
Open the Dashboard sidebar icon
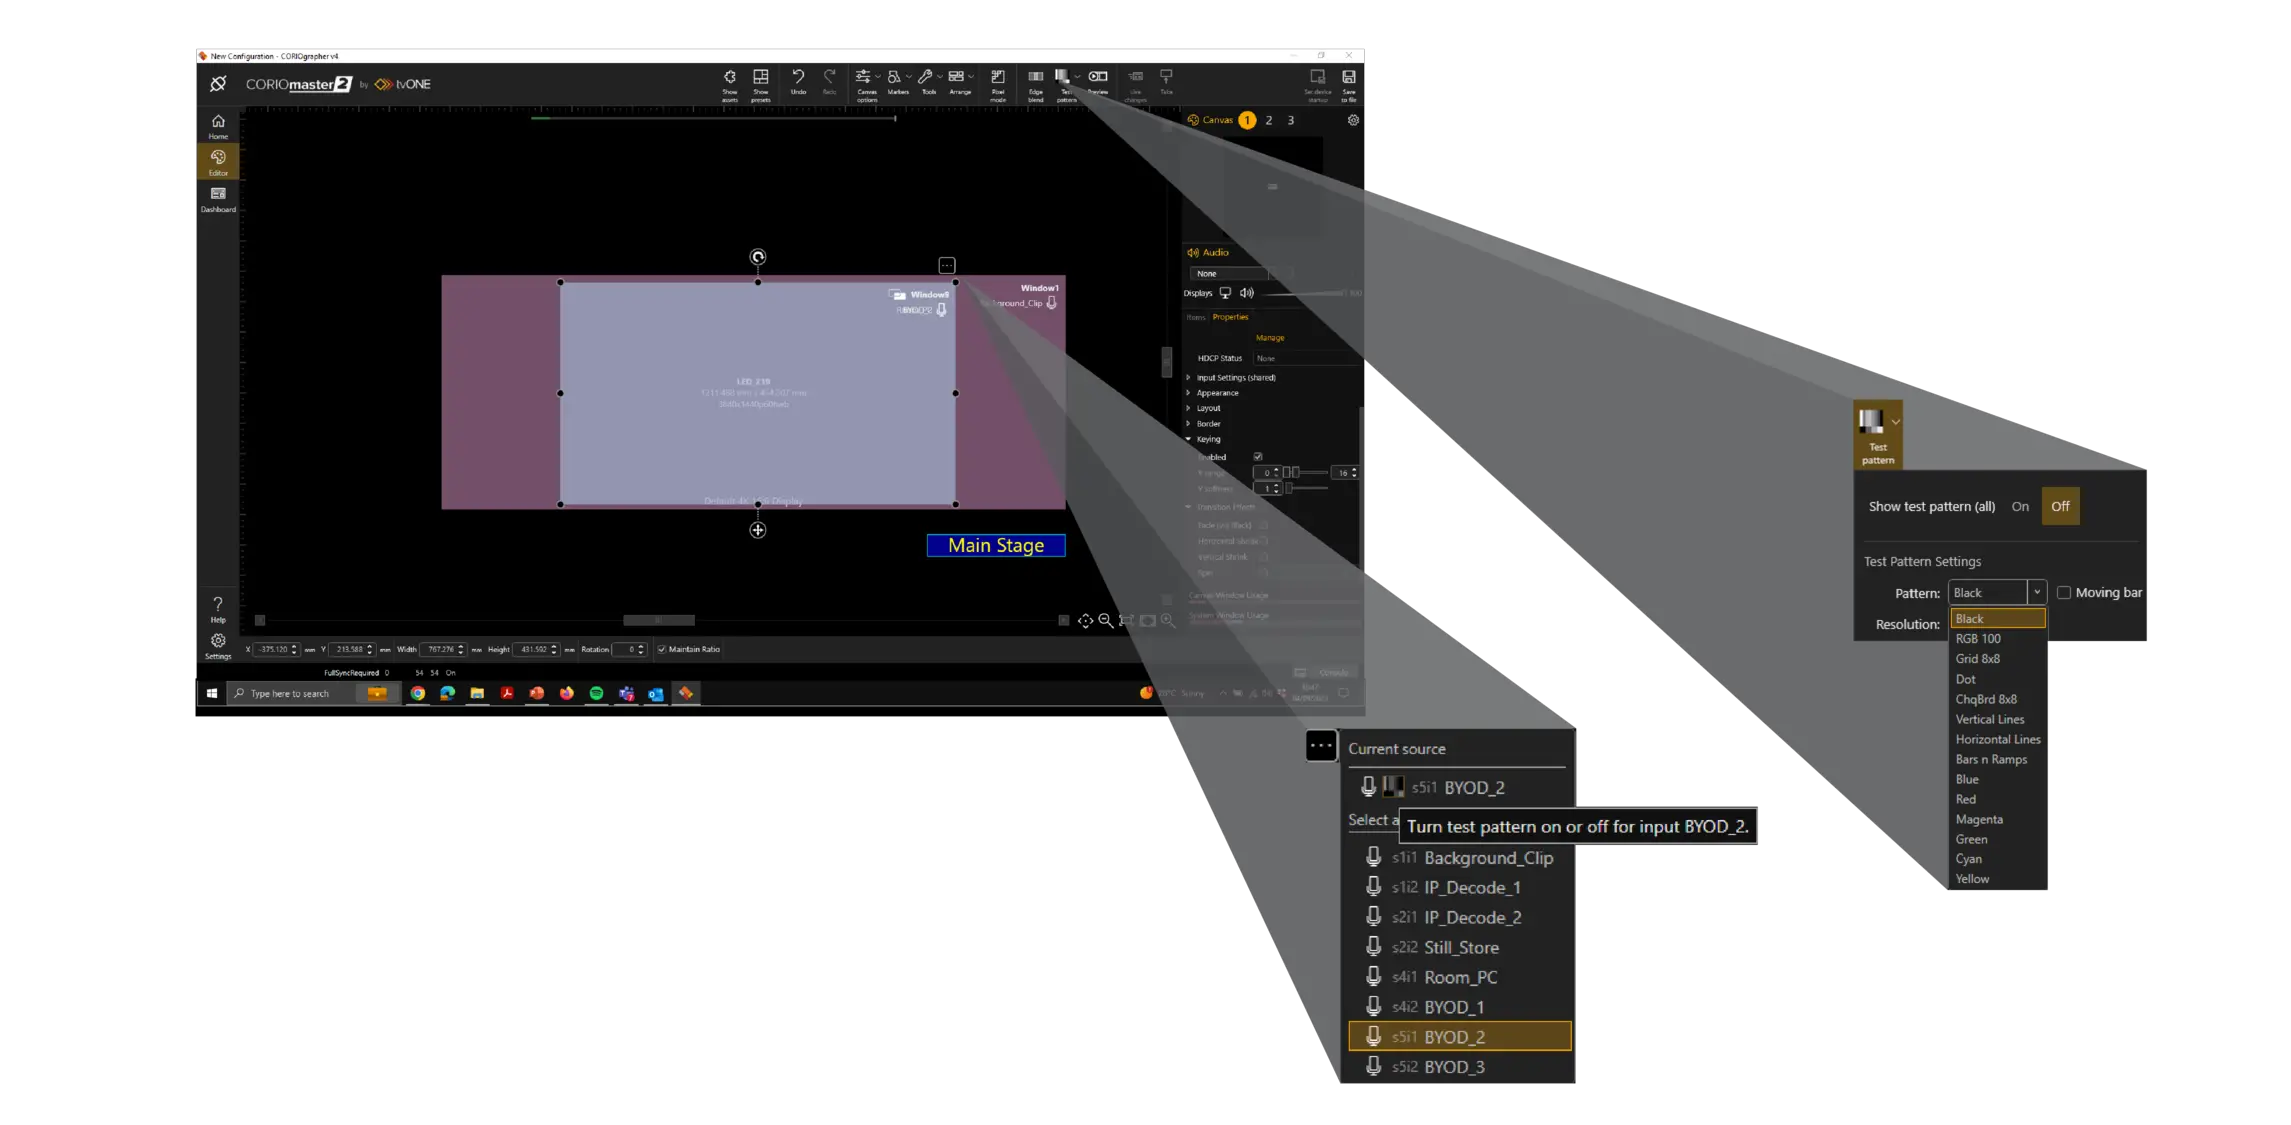218,199
